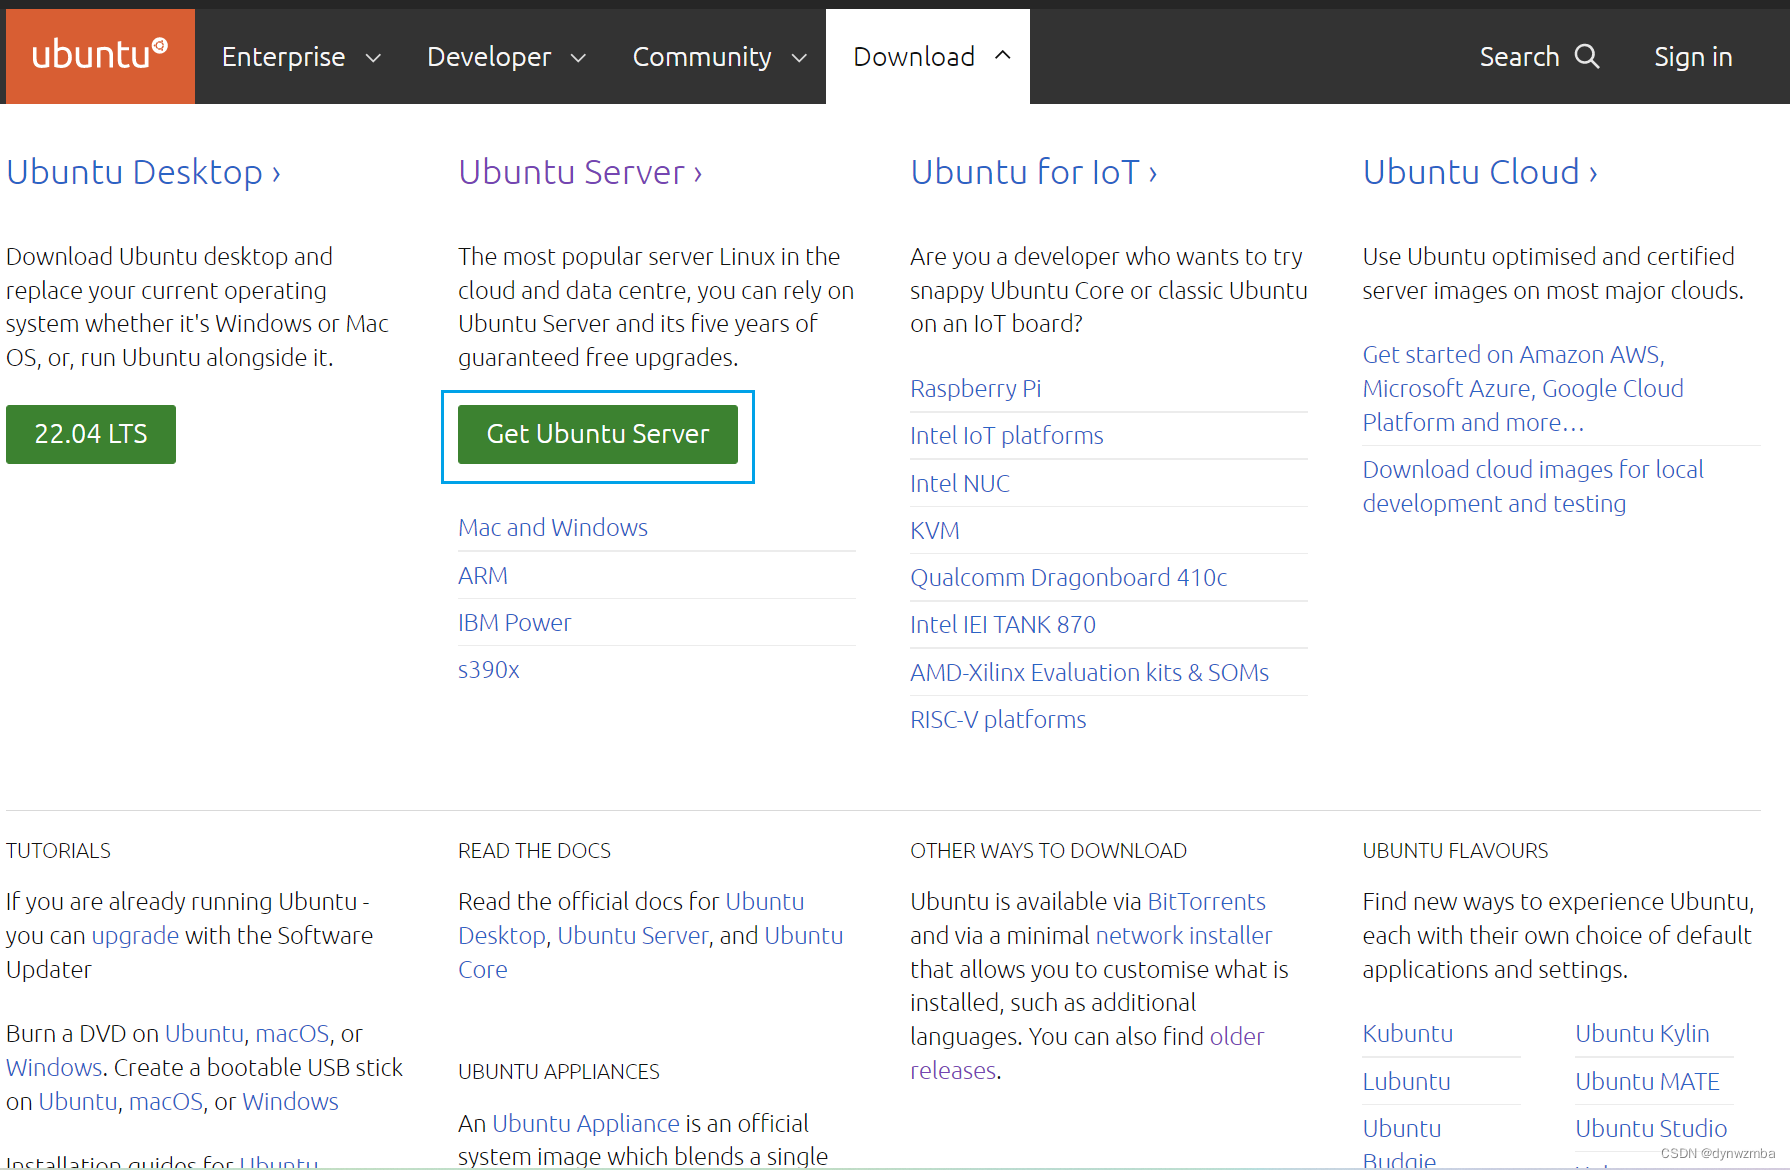Expand the Enterprise menu chevron

(x=373, y=58)
